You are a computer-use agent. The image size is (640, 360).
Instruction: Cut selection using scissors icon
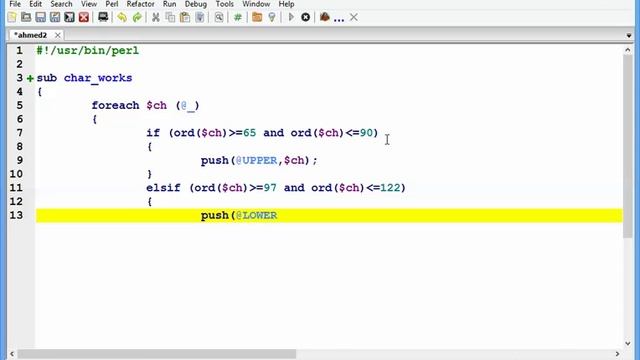click(x=156, y=17)
